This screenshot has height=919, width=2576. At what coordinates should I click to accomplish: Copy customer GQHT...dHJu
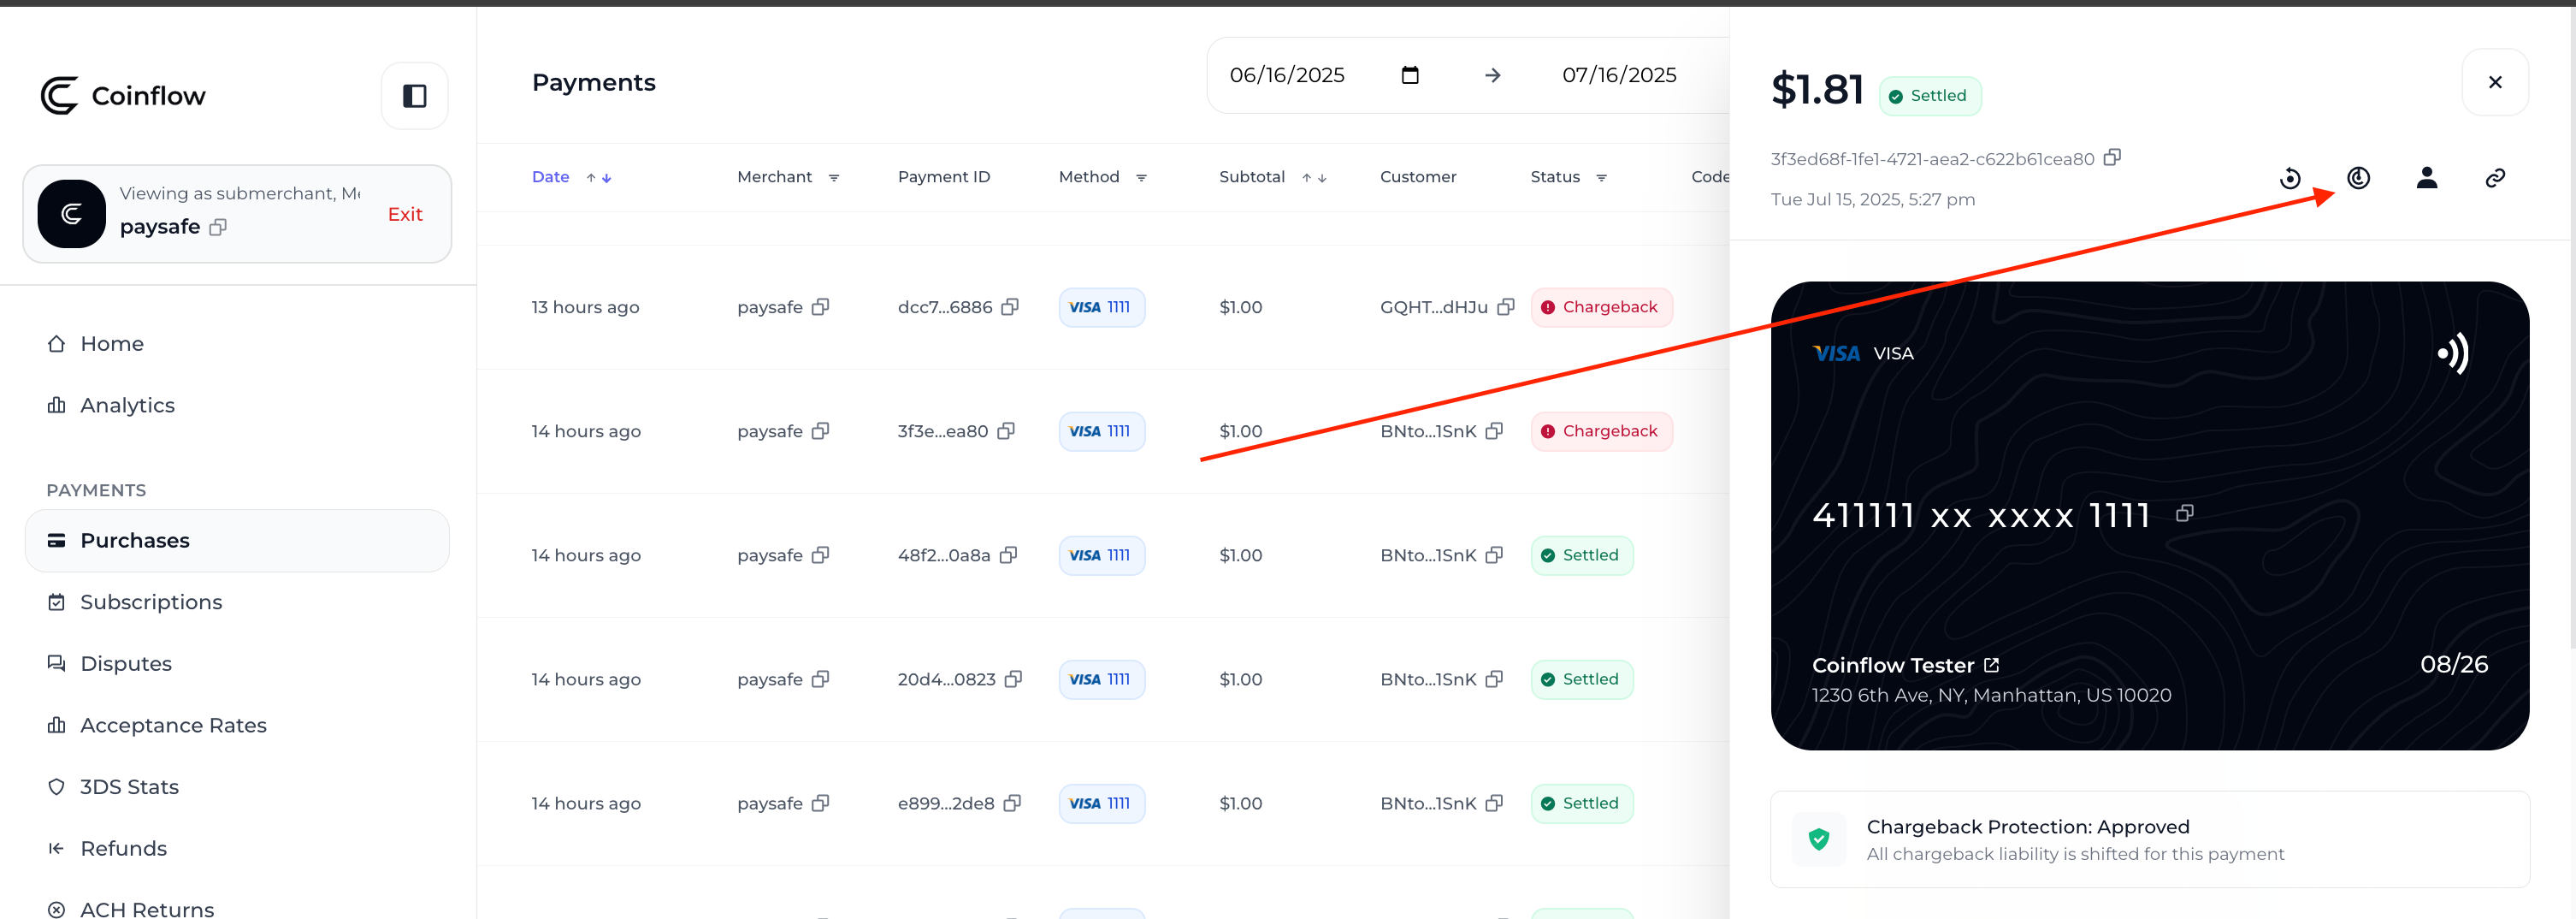point(1506,307)
